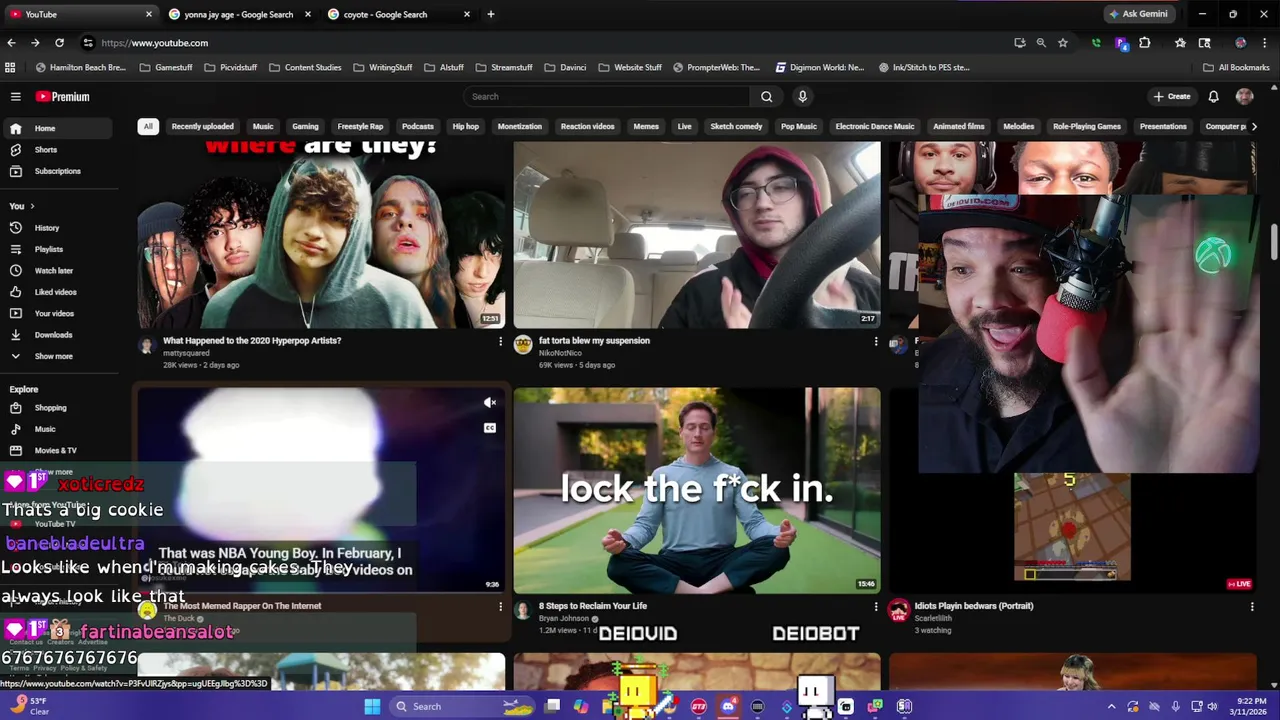The image size is (1280, 720).
Task: Open the taskbar Search box
Action: click(x=460, y=706)
